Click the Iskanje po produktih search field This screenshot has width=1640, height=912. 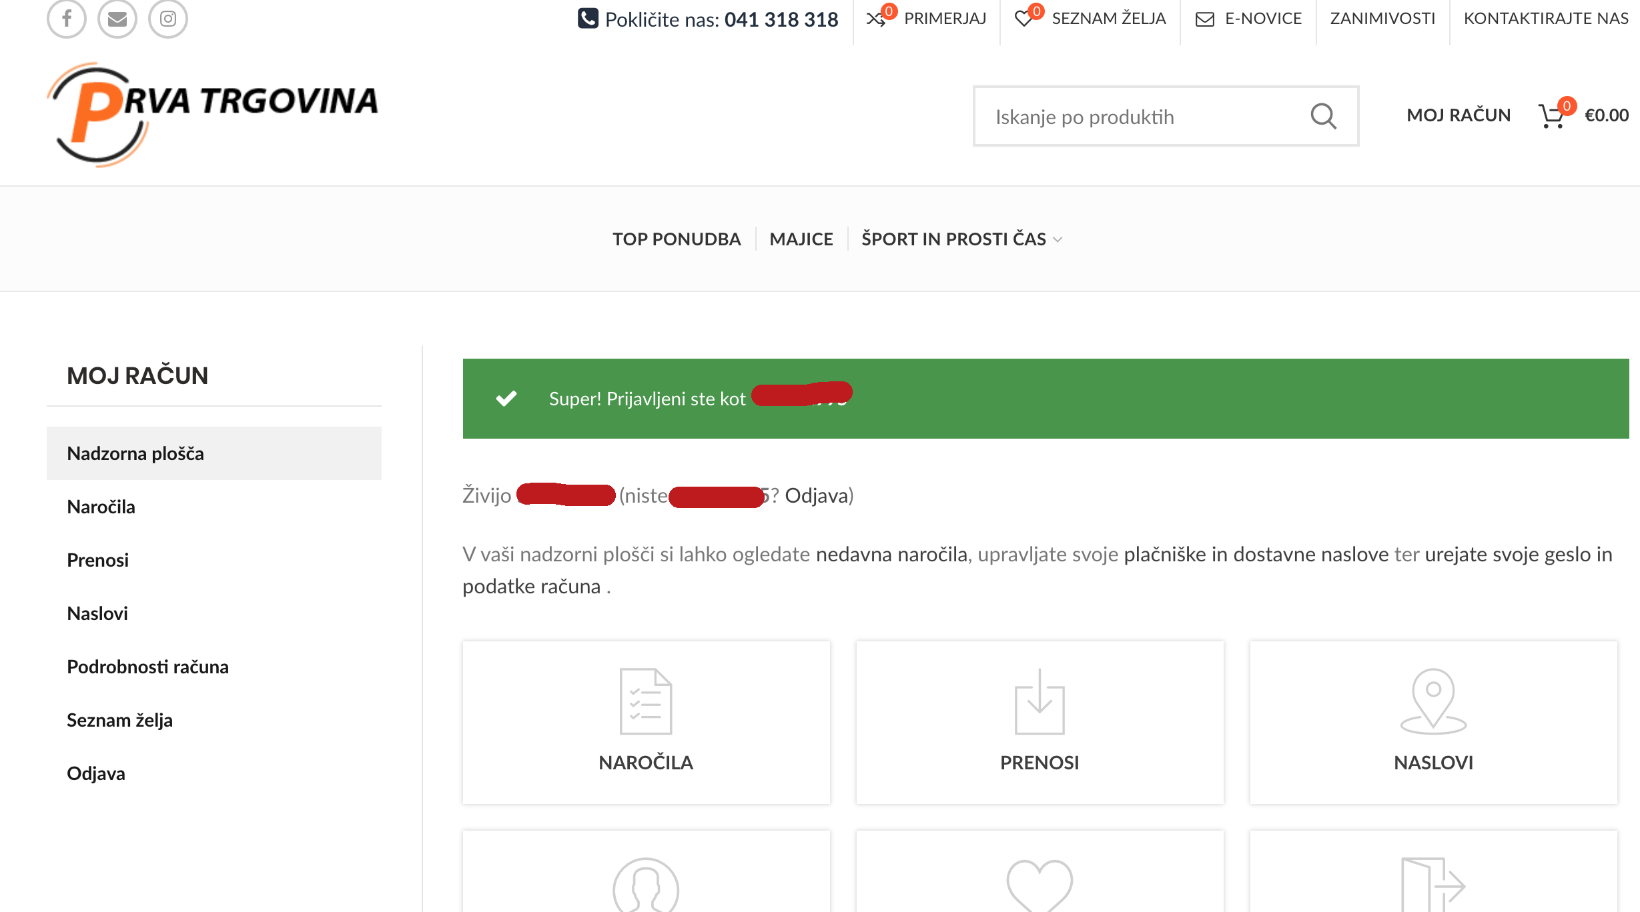pyautogui.click(x=1166, y=116)
